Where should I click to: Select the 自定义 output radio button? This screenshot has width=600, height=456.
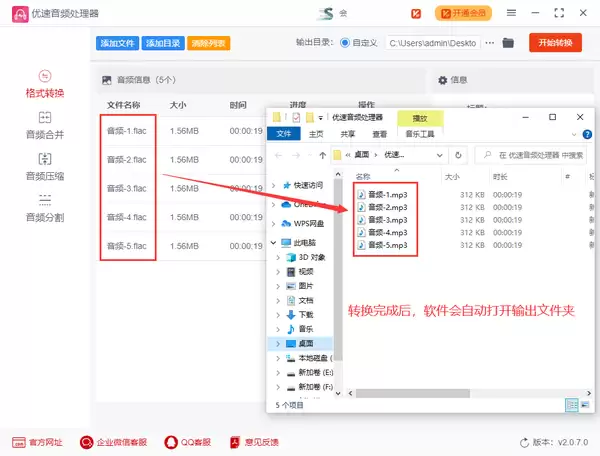(344, 43)
